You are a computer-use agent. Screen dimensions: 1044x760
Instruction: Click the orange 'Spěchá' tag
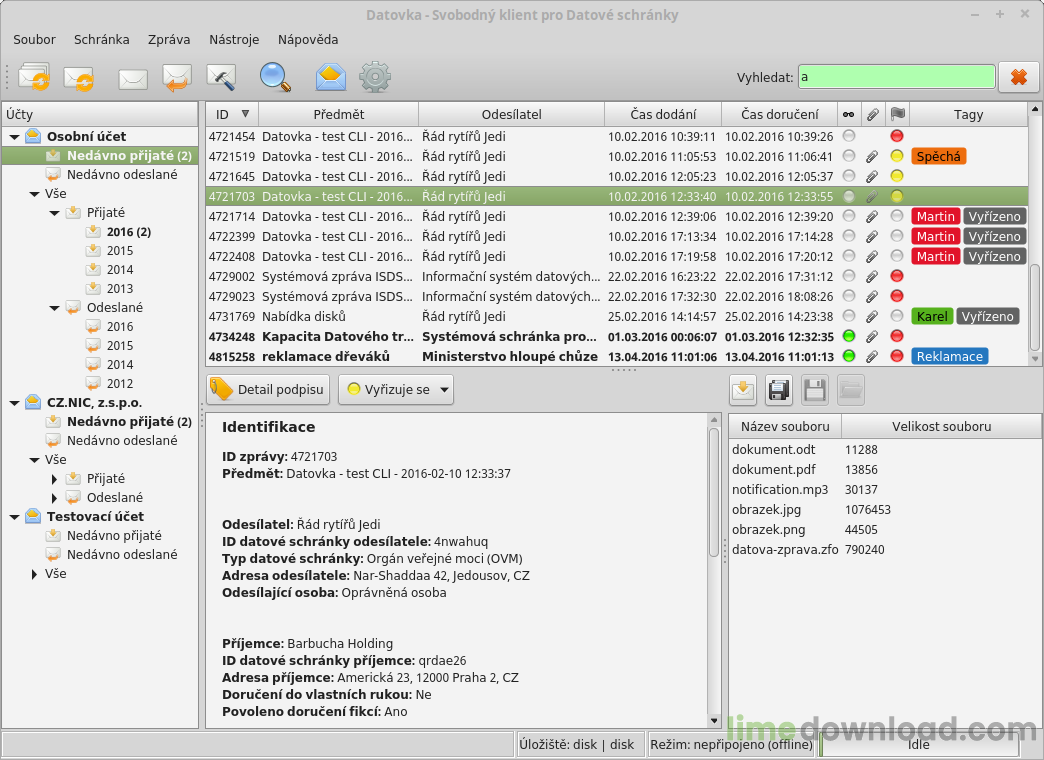[x=938, y=156]
